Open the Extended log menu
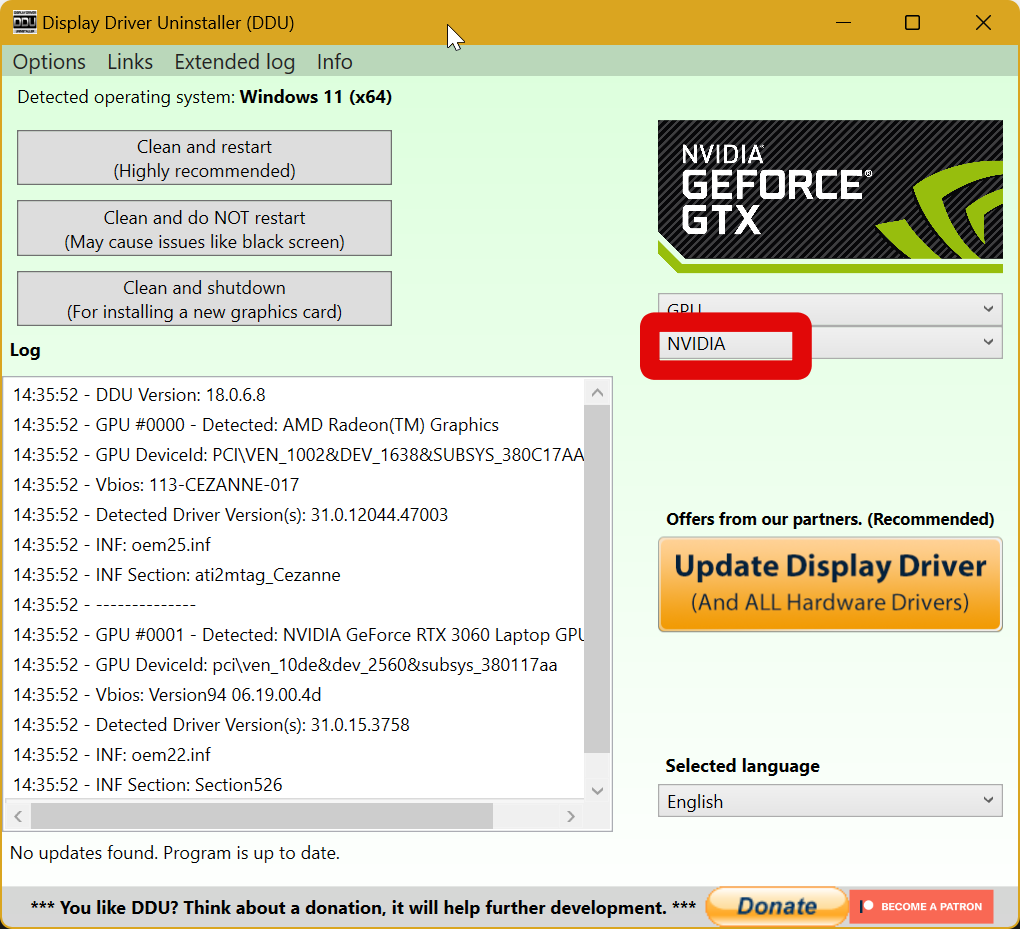The image size is (1020, 929). [234, 62]
